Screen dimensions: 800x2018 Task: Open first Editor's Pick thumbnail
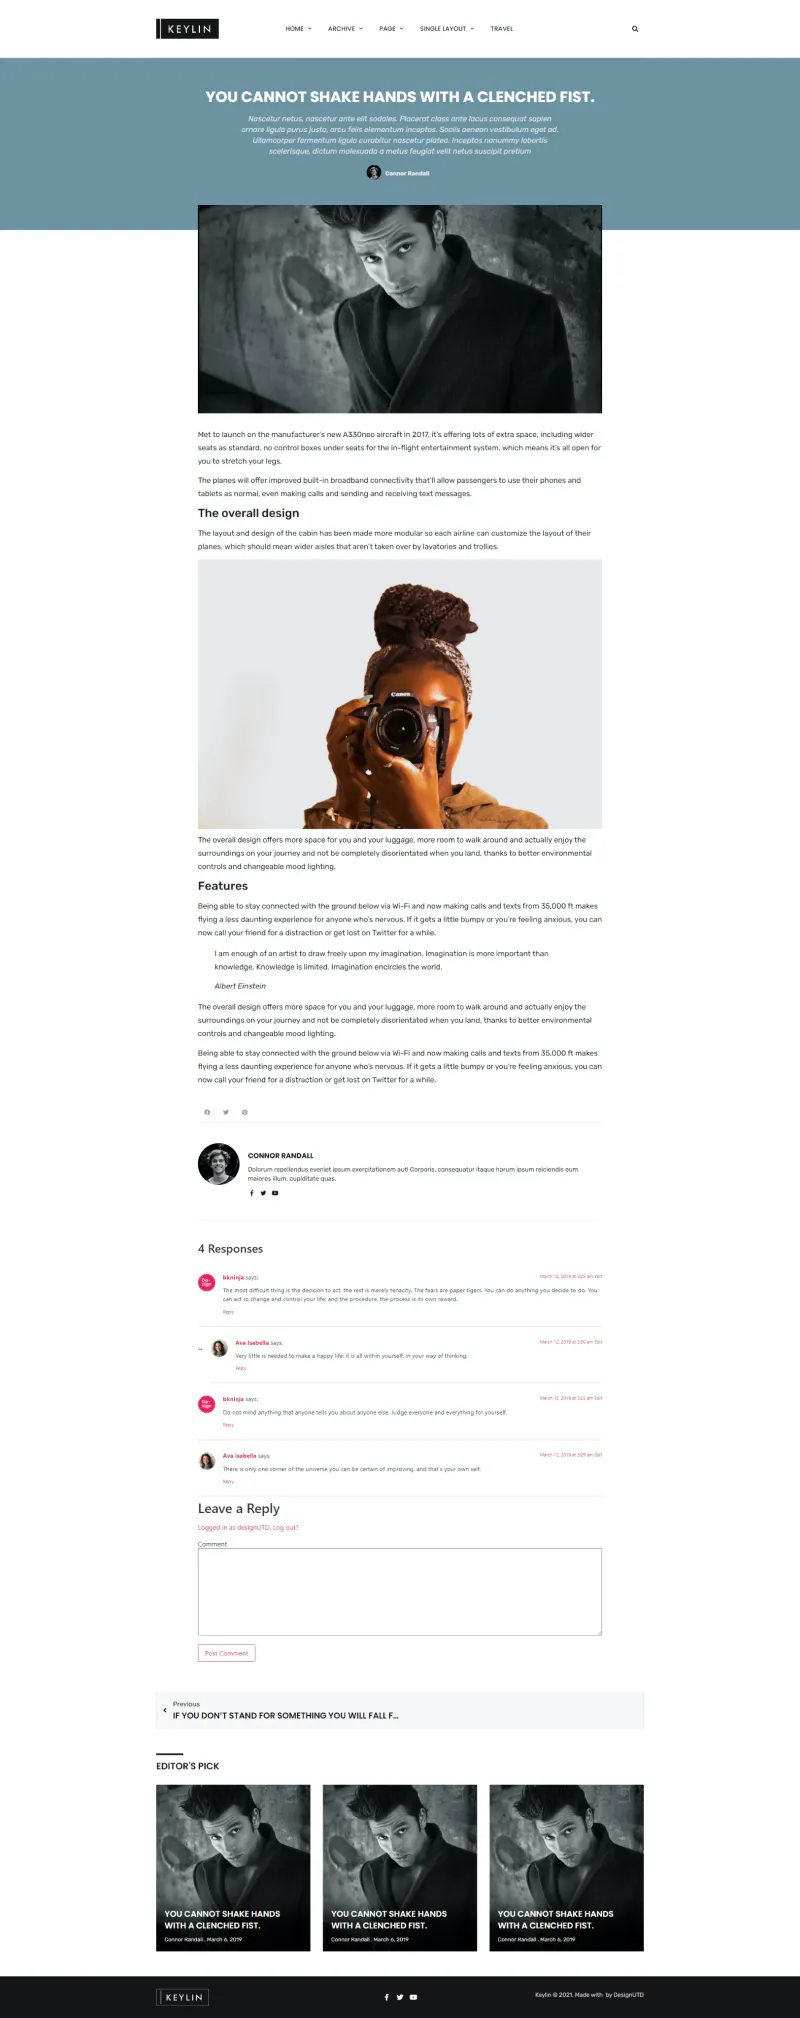[x=233, y=1867]
